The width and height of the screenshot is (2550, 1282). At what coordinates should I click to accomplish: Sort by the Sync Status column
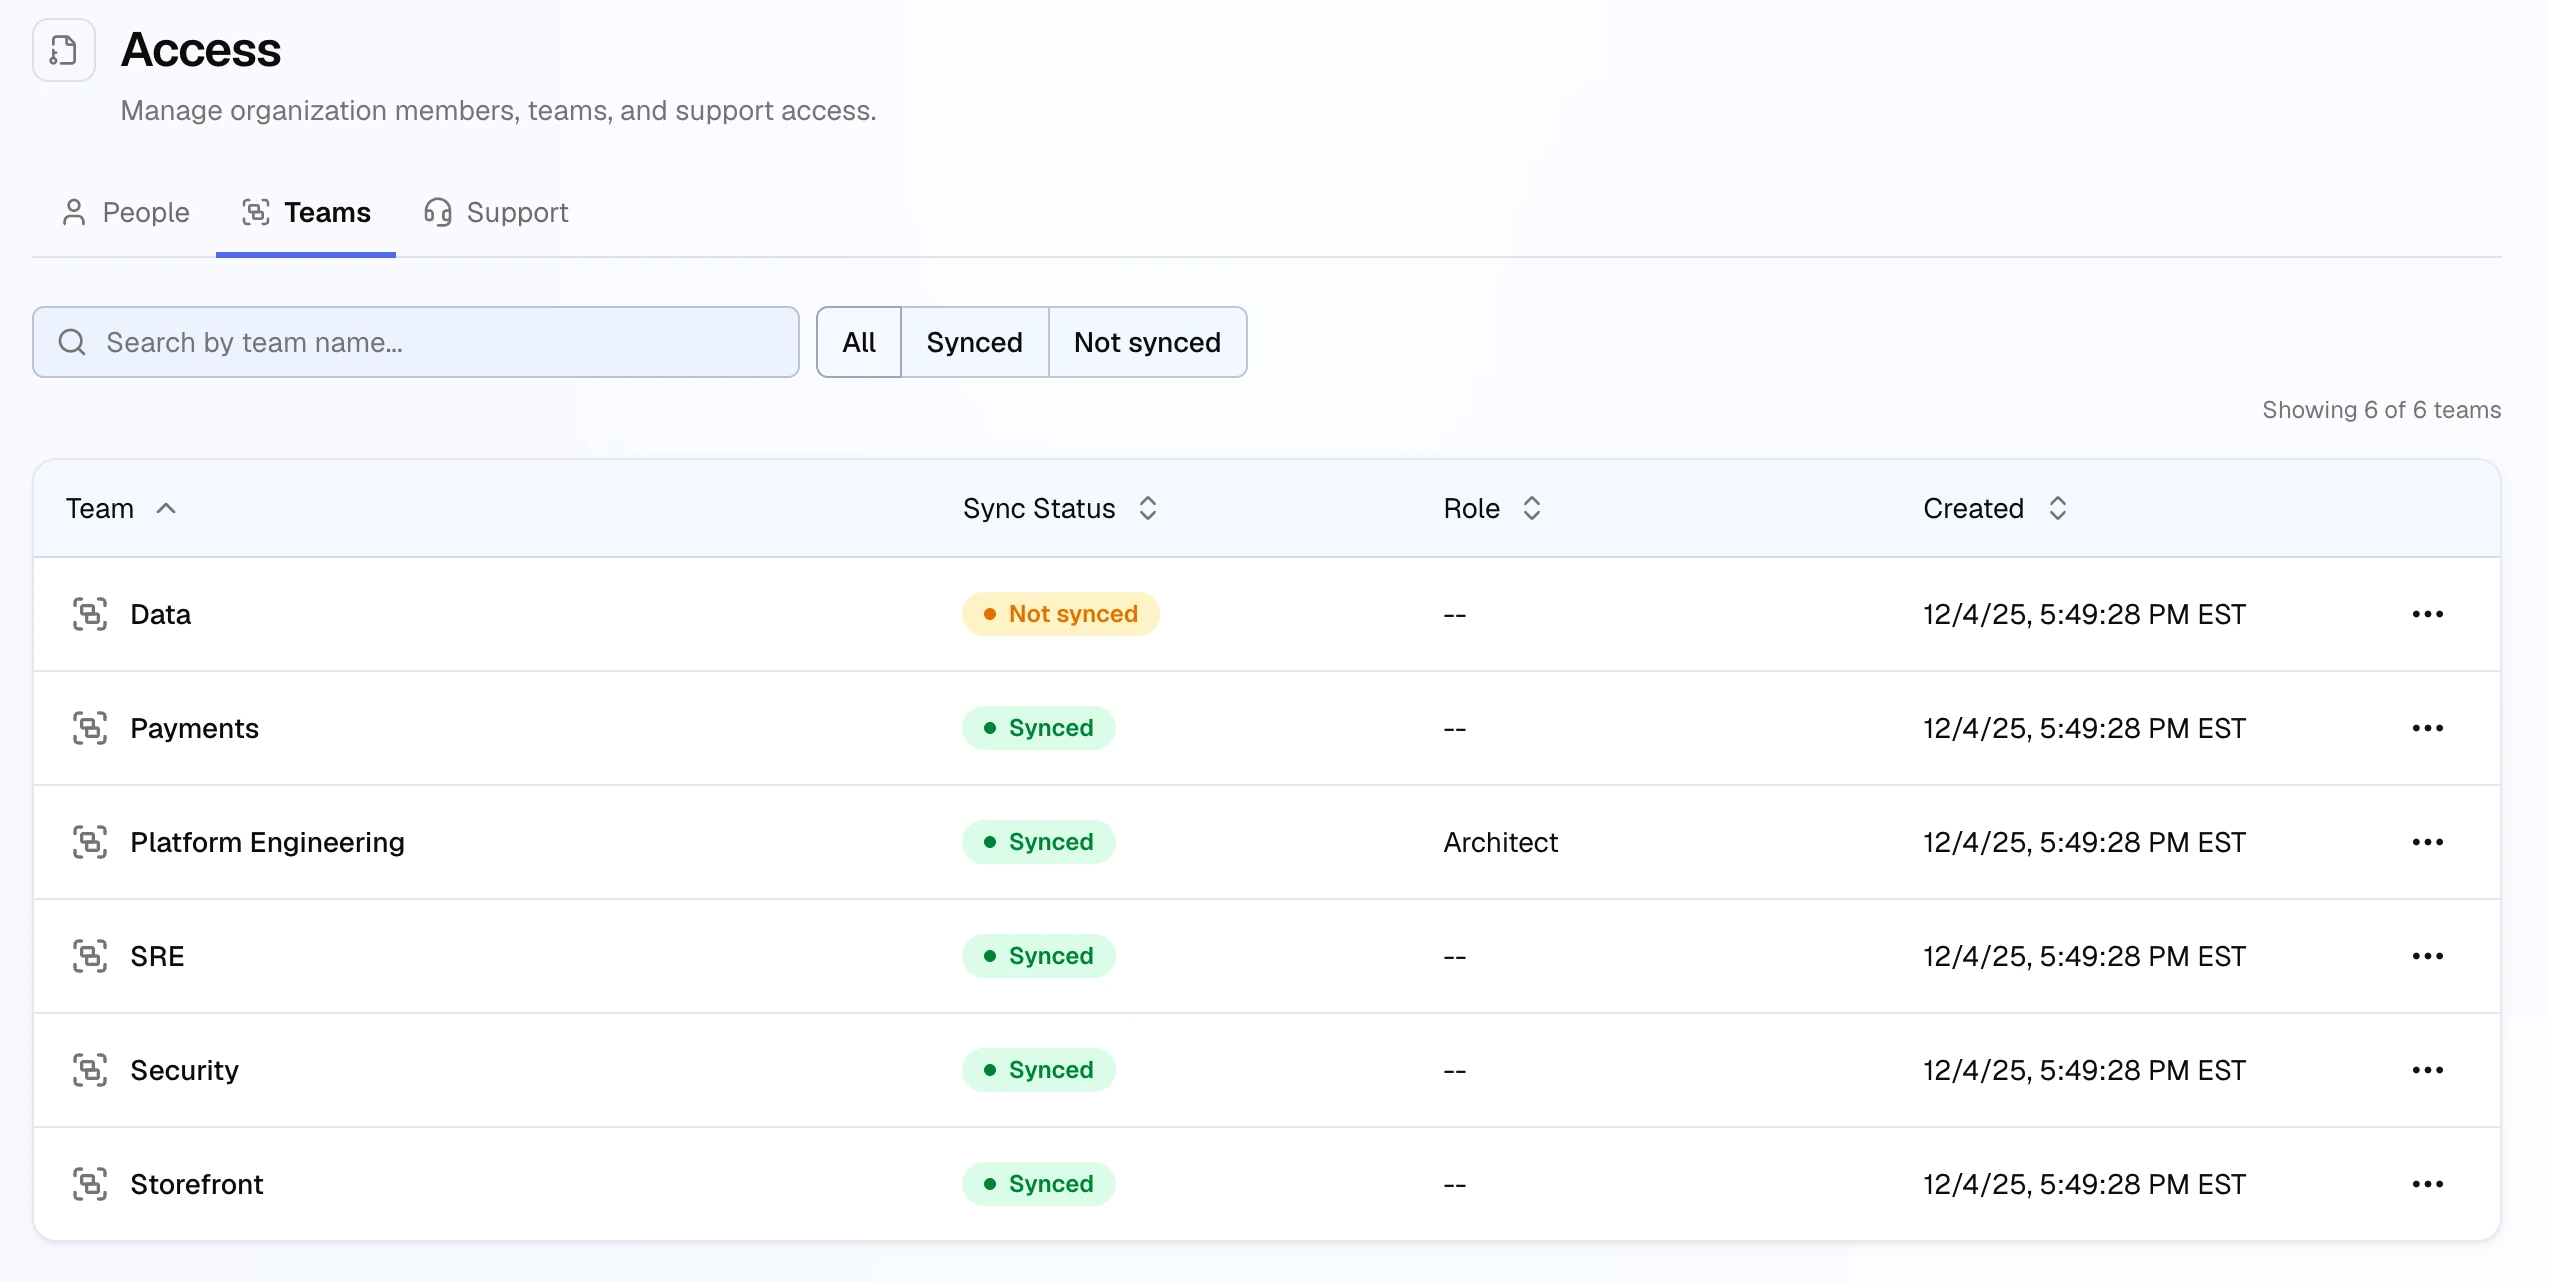tap(1060, 508)
